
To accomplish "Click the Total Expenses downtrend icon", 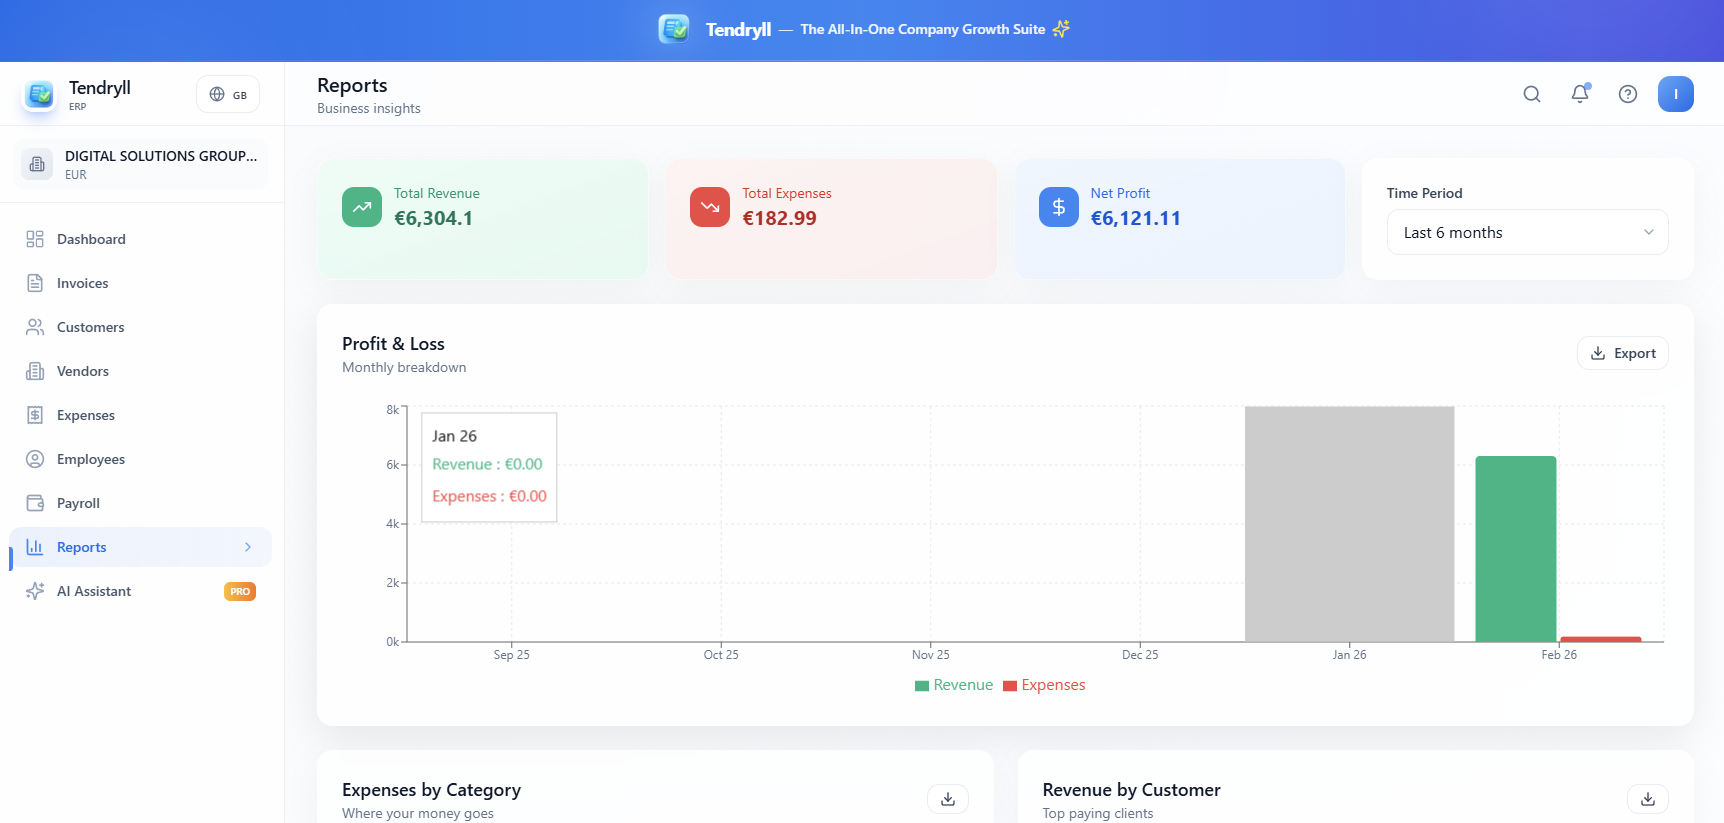I will pos(709,207).
